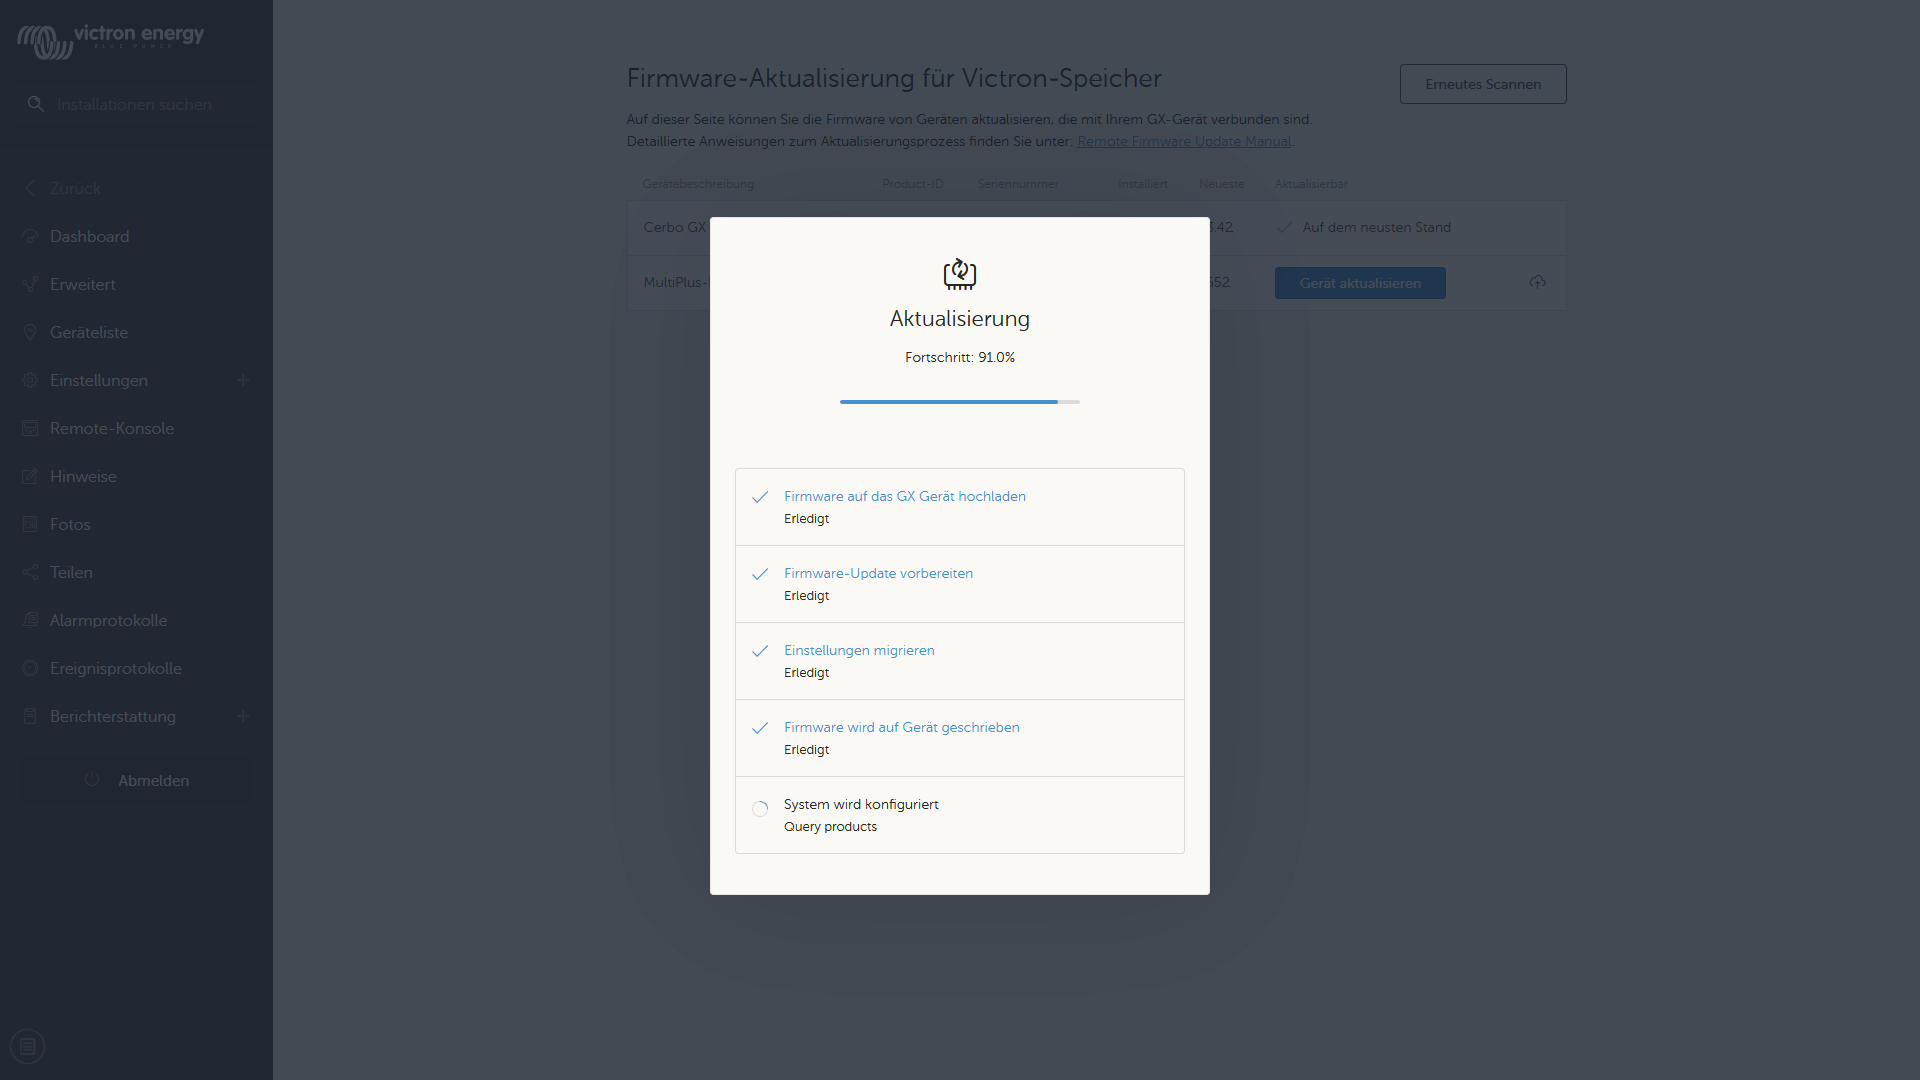Screen dimensions: 1920x1080
Task: Click the bottom-left list icon button
Action: [28, 1047]
